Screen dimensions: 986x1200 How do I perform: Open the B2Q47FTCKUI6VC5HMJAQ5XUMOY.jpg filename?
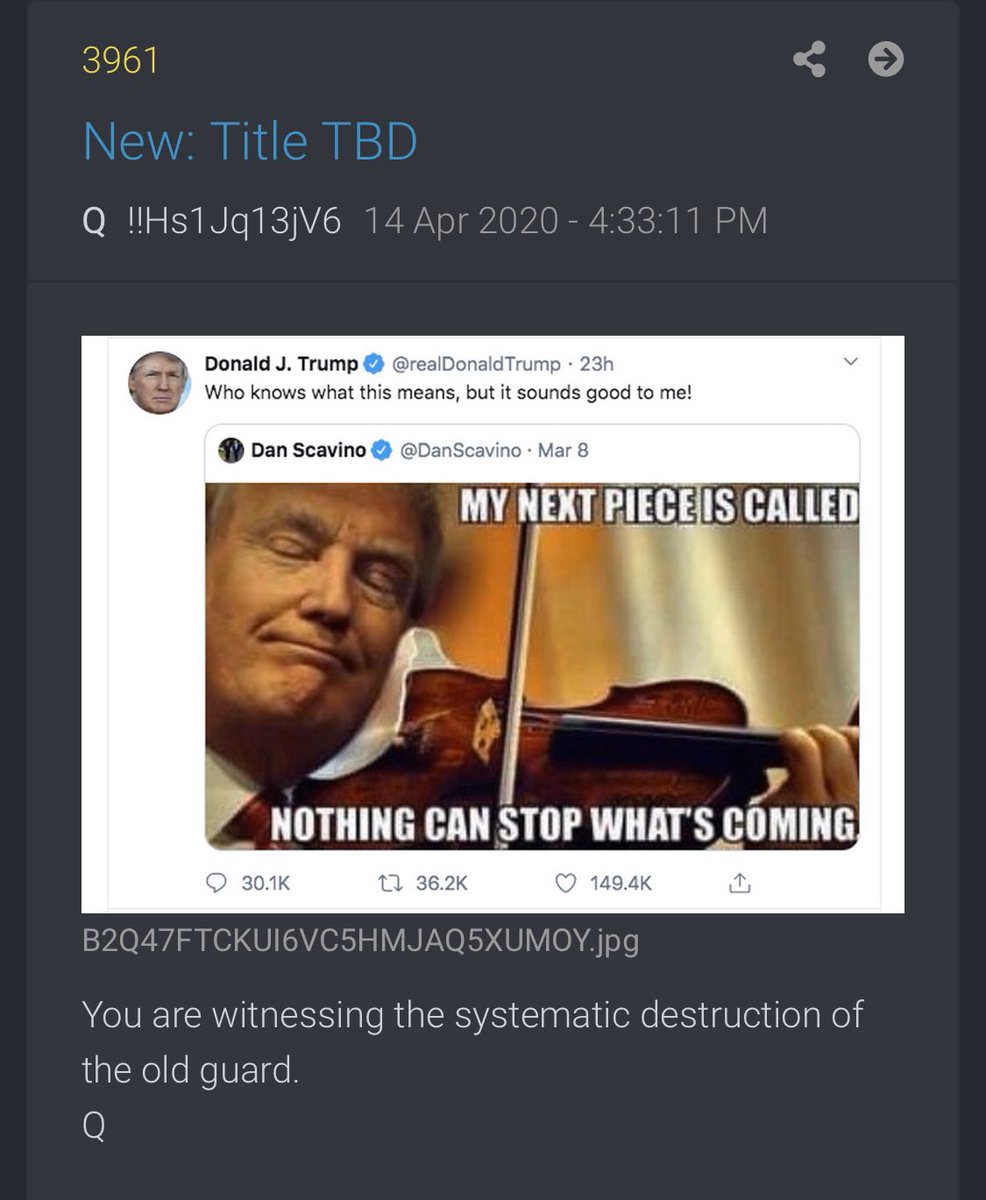pos(360,941)
